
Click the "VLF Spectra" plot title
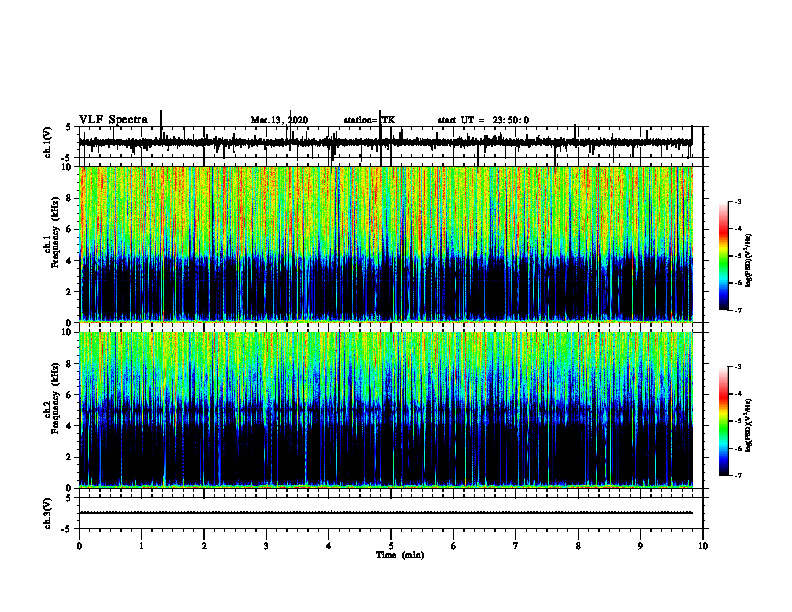(x=114, y=120)
